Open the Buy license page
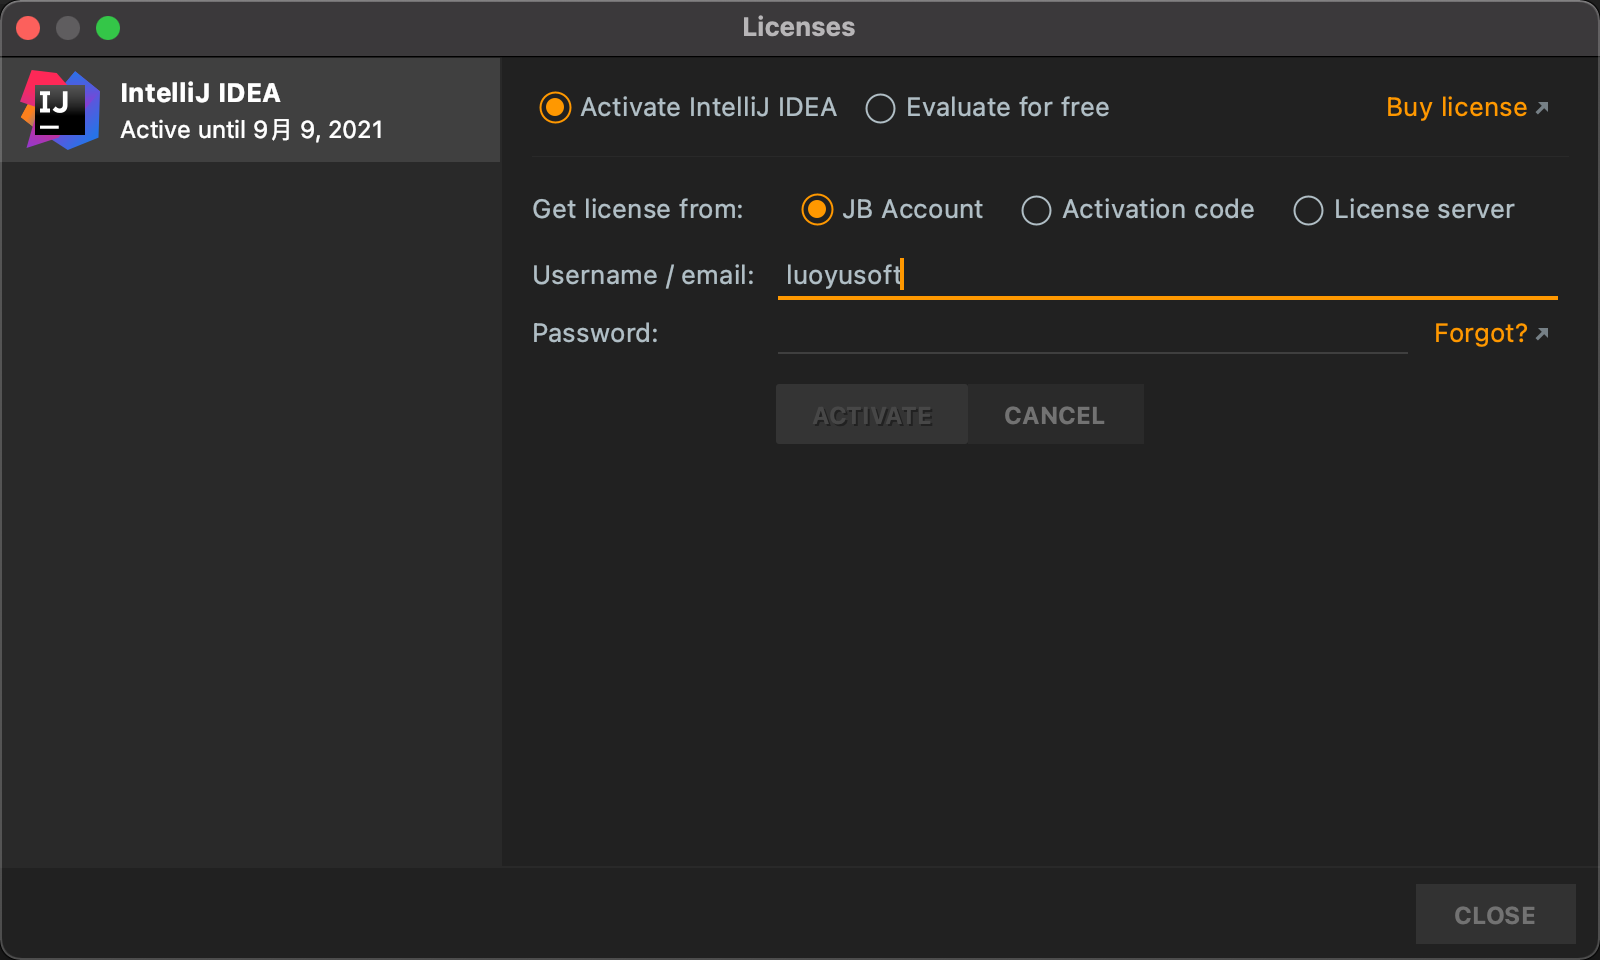1600x960 pixels. 1455,107
